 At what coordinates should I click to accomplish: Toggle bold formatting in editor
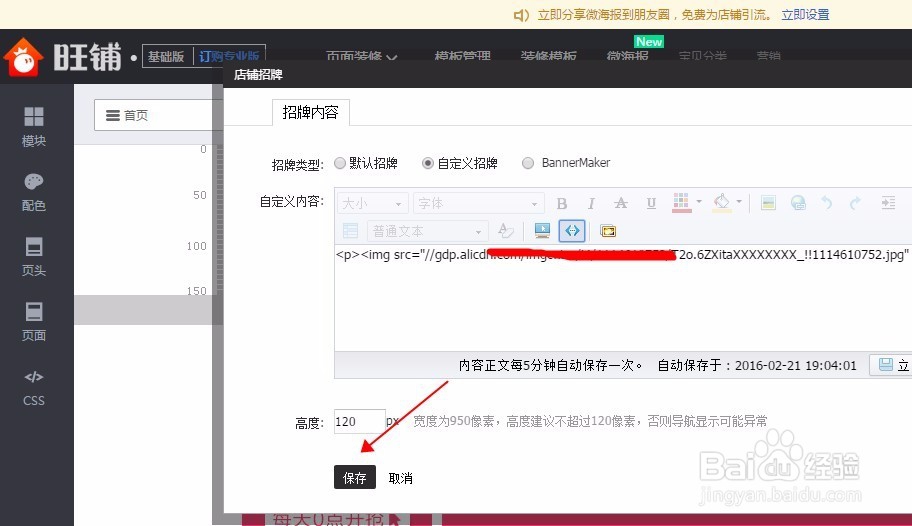tap(561, 203)
